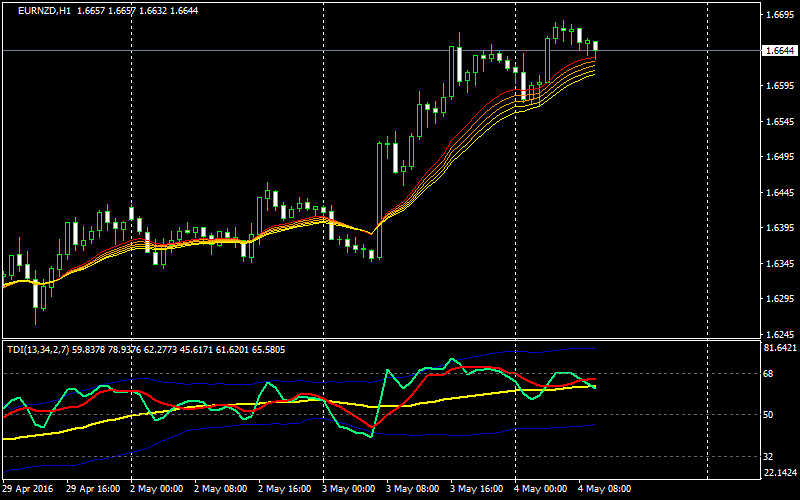Click the 81.6421 indicator scale value

(781, 348)
